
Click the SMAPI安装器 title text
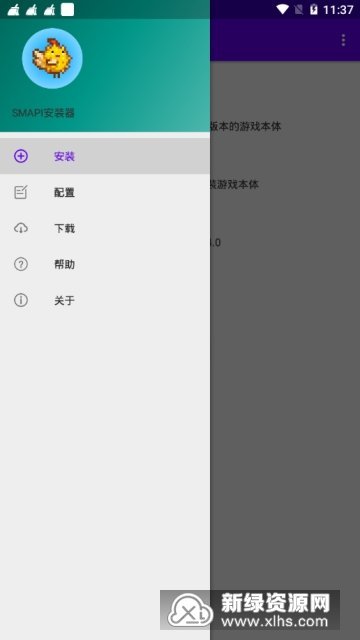(43, 113)
